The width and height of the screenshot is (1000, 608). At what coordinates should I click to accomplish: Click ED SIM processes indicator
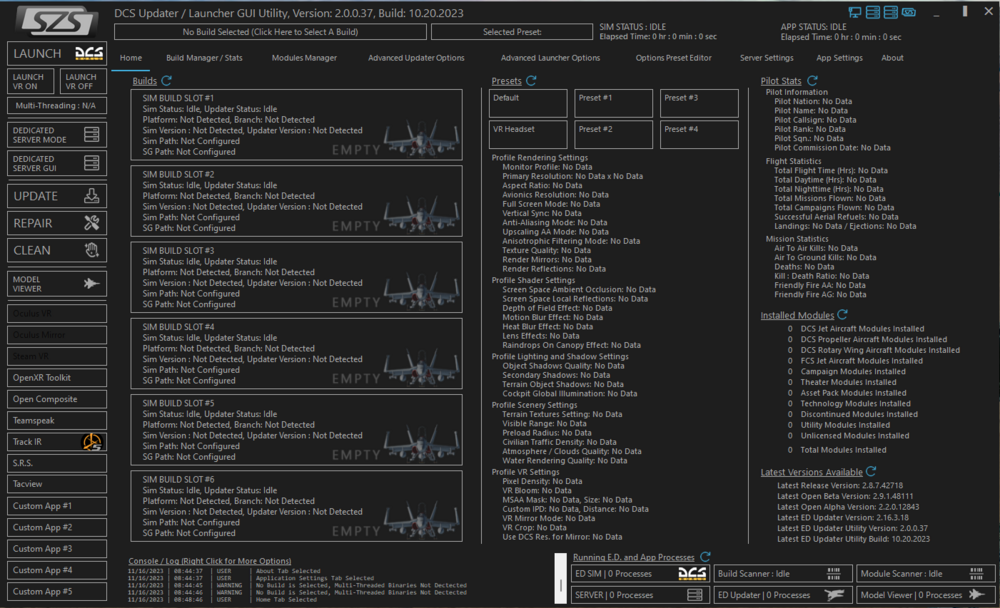tap(640, 574)
